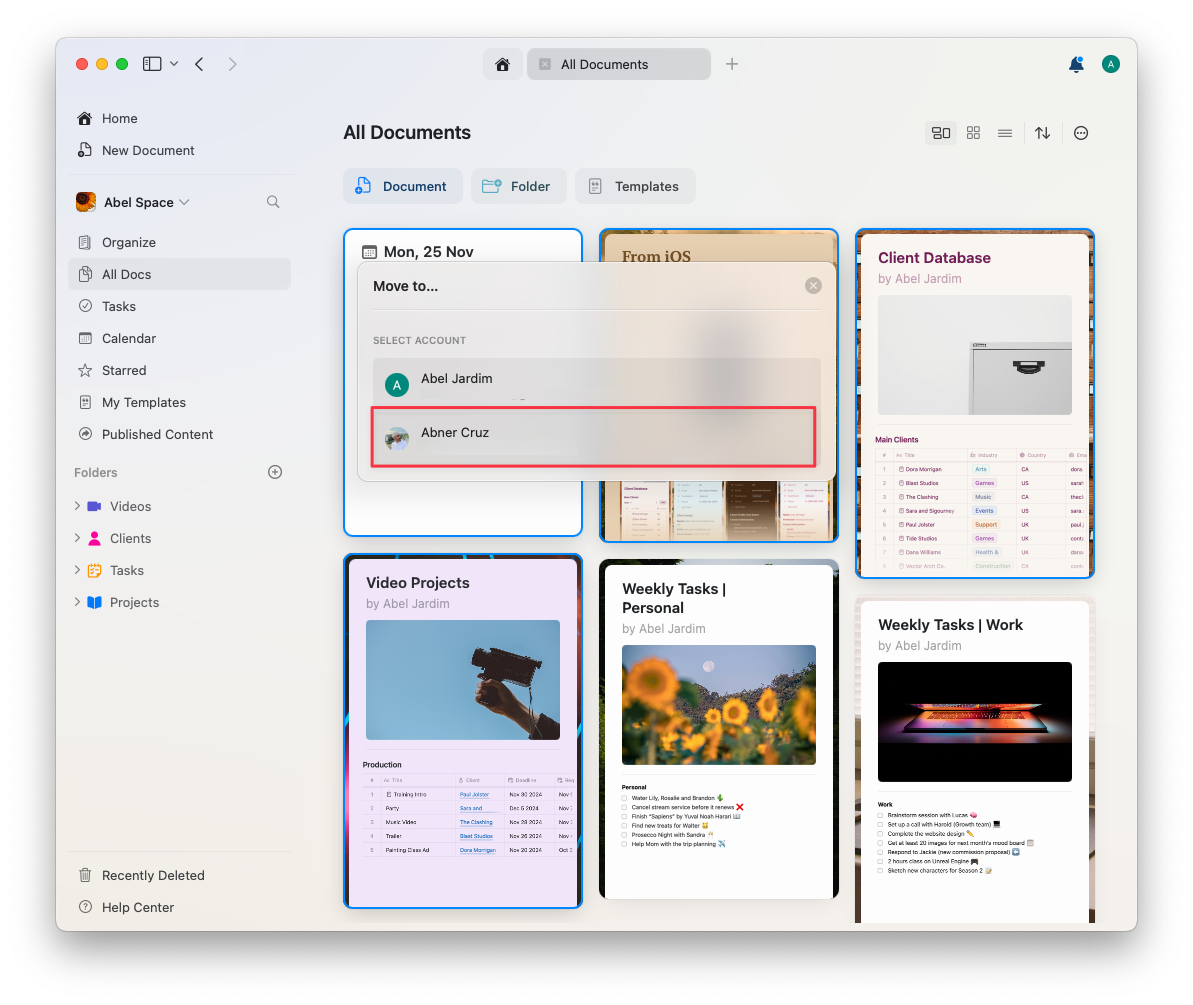
Task: Open the home tab icon
Action: 502,65
